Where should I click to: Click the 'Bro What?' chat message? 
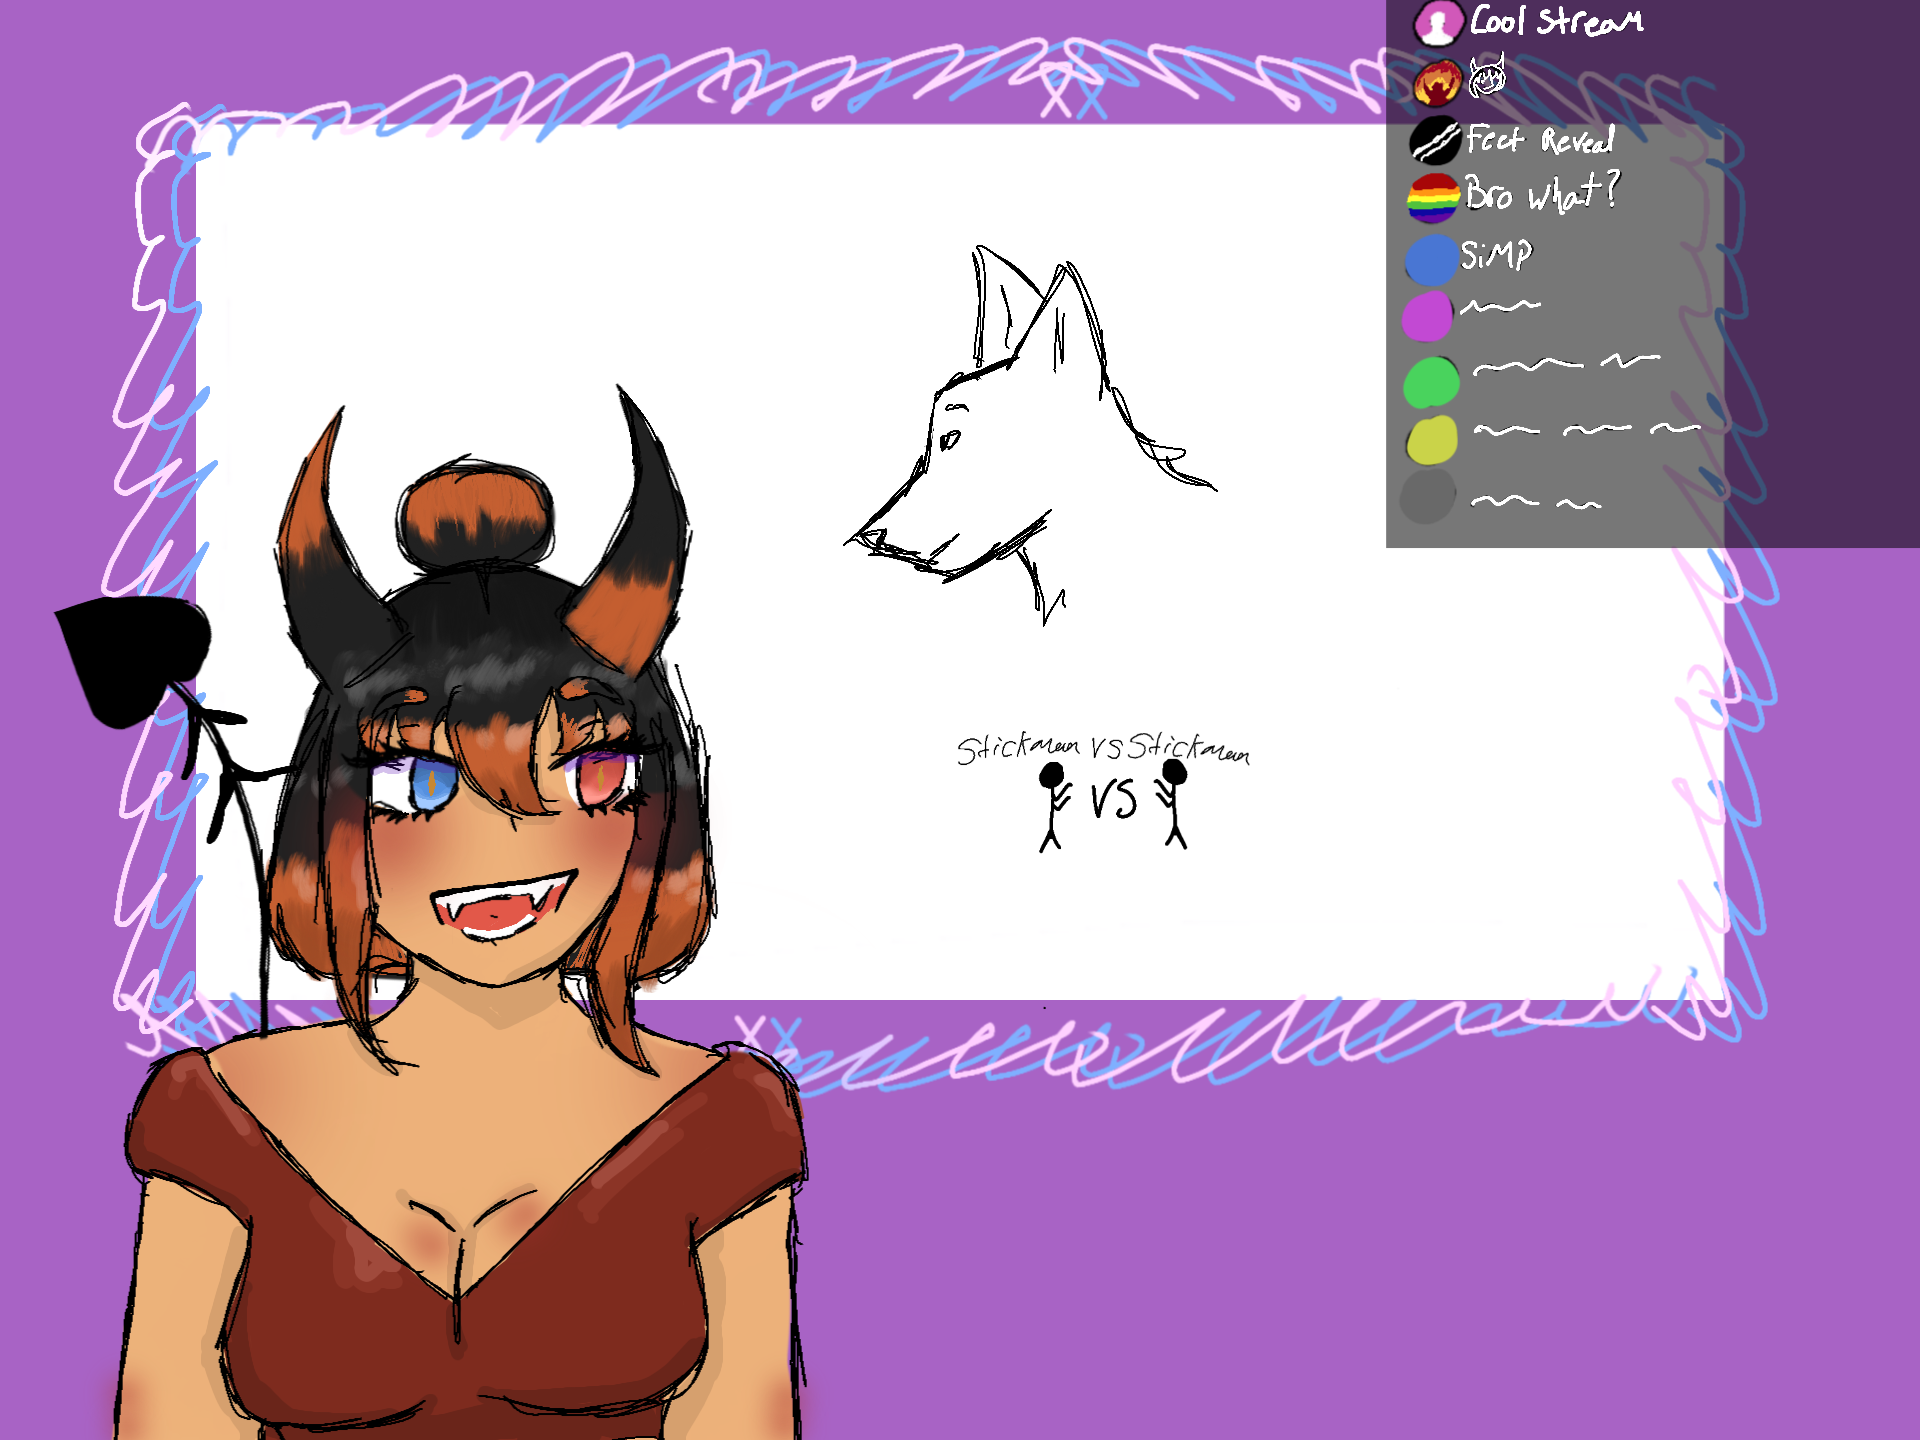coord(1541,192)
